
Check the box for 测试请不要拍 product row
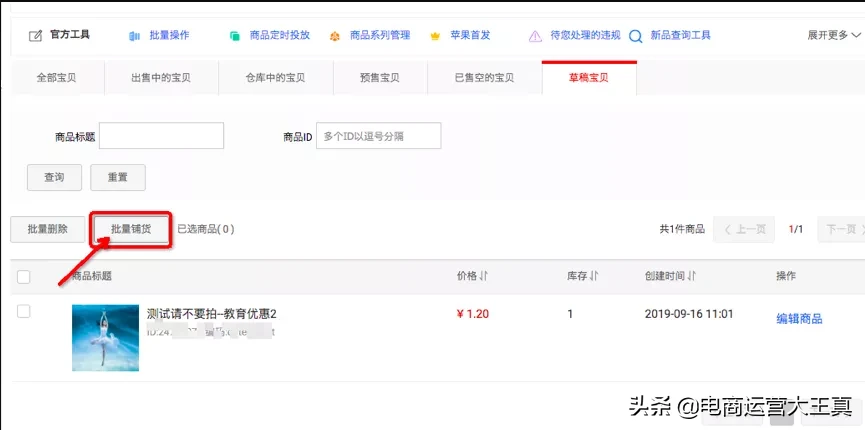coord(24,312)
